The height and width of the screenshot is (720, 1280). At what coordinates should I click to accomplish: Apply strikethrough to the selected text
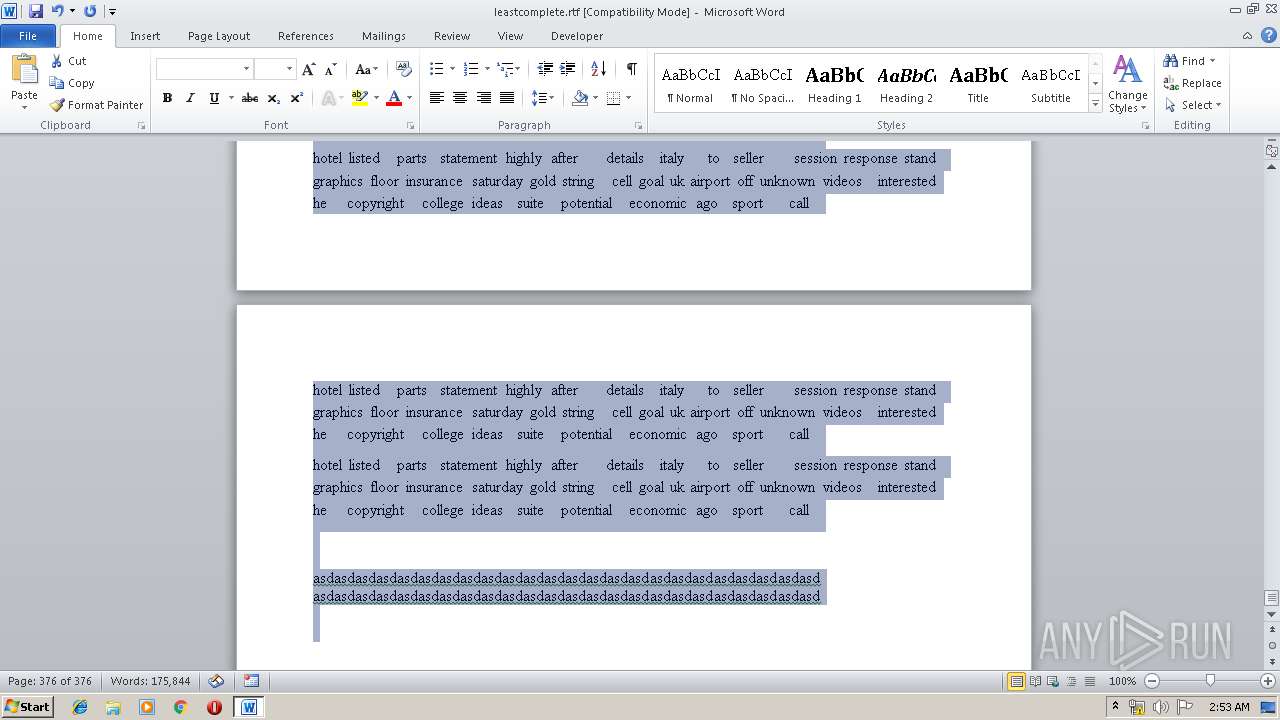click(x=250, y=98)
